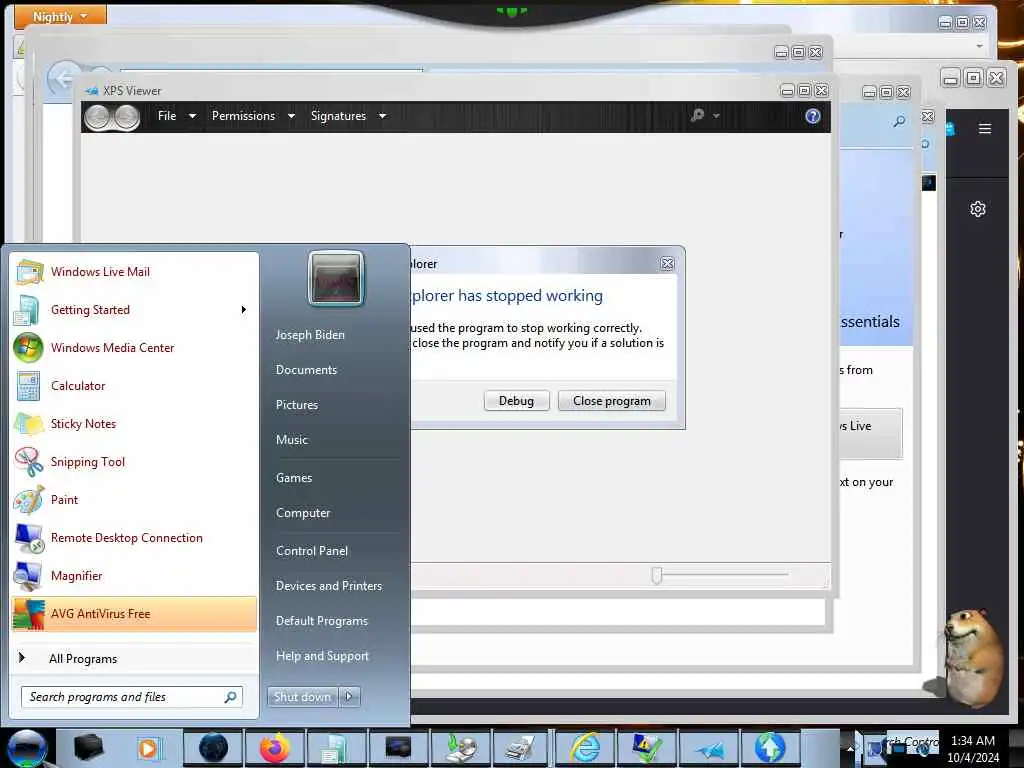Screen dimensions: 1024x768
Task: Expand All Programs list
Action: pos(134,658)
